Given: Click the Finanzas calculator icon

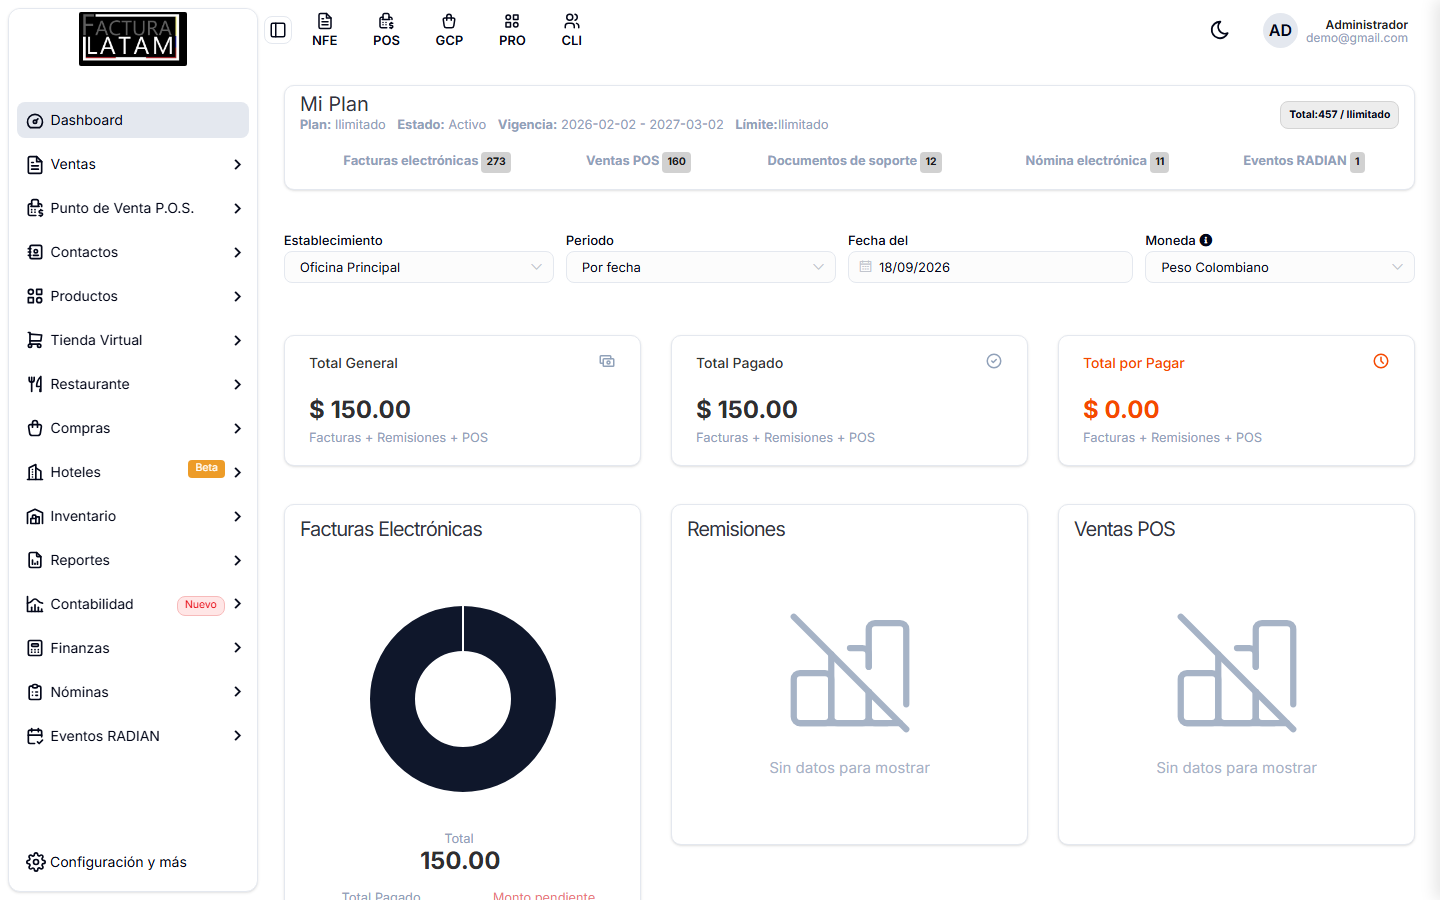Looking at the screenshot, I should pyautogui.click(x=35, y=648).
